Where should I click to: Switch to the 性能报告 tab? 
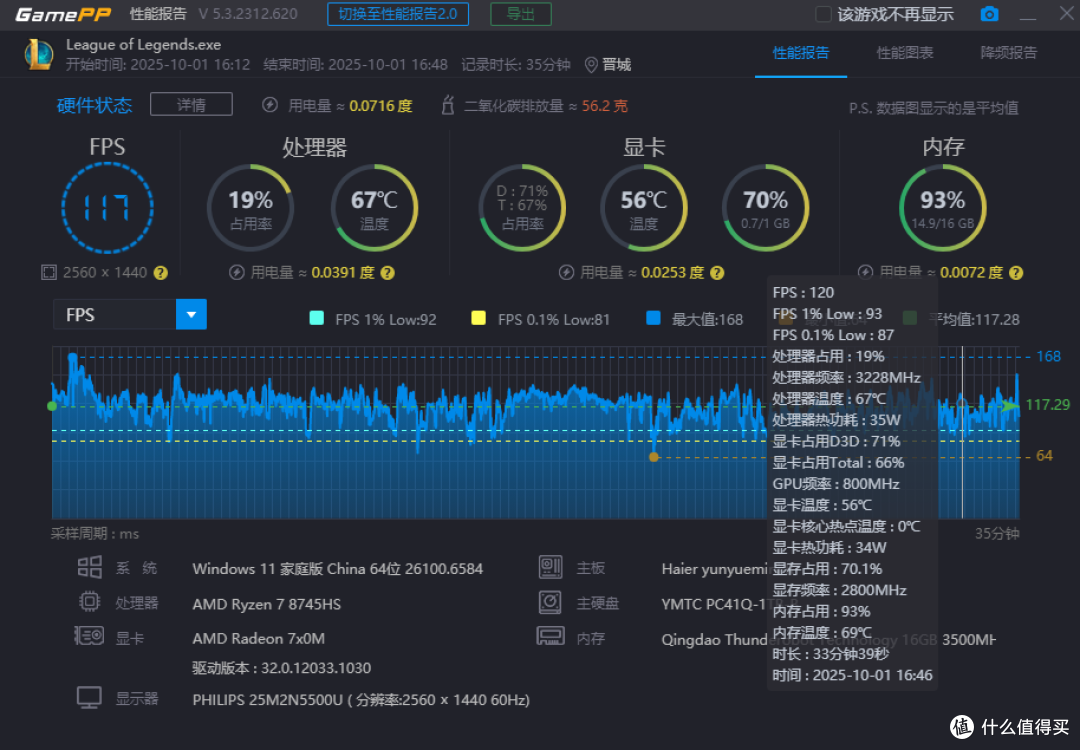pyautogui.click(x=800, y=53)
